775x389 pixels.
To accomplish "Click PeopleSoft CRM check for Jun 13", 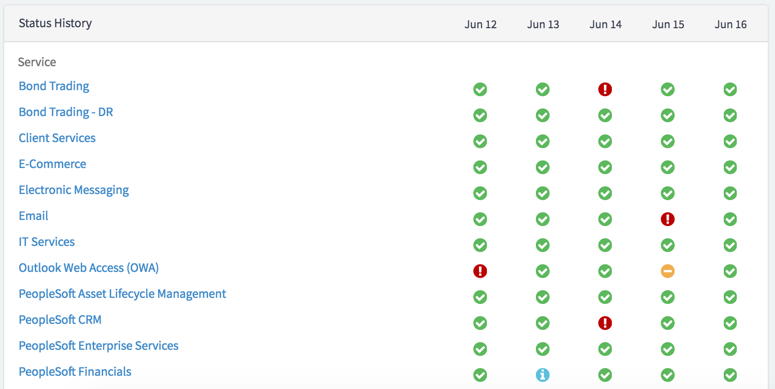I will point(543,323).
